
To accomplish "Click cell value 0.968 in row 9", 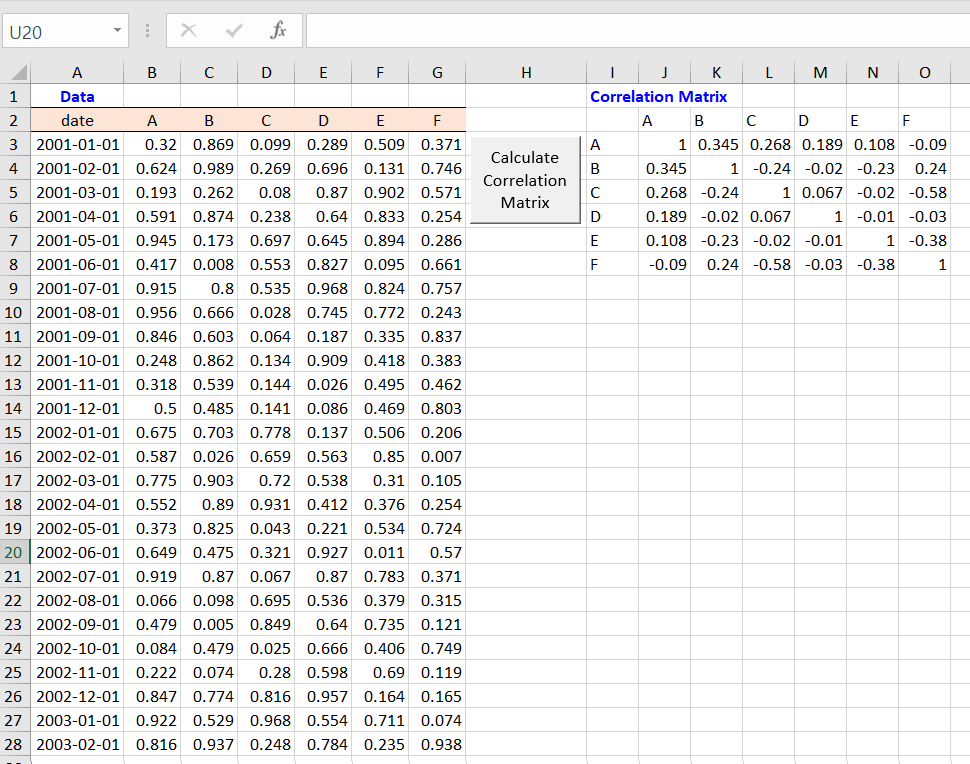I will click(323, 288).
